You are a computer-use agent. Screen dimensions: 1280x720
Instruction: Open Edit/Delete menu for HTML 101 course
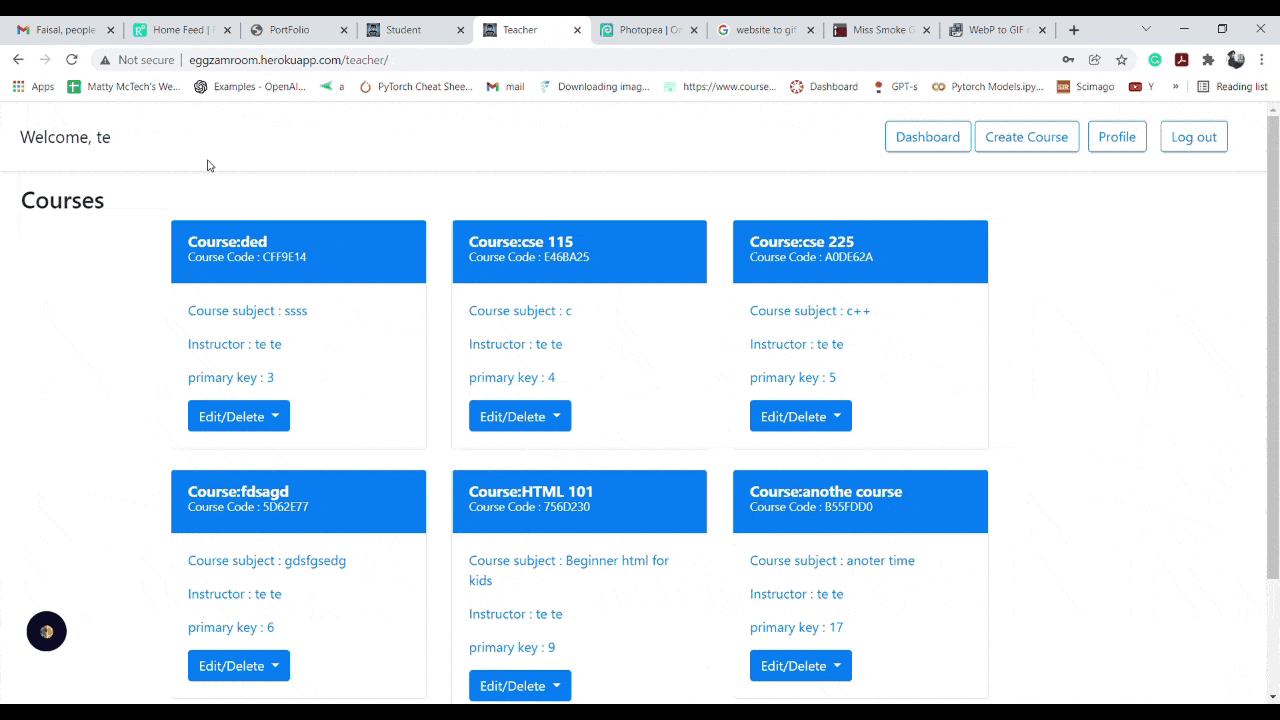point(519,686)
